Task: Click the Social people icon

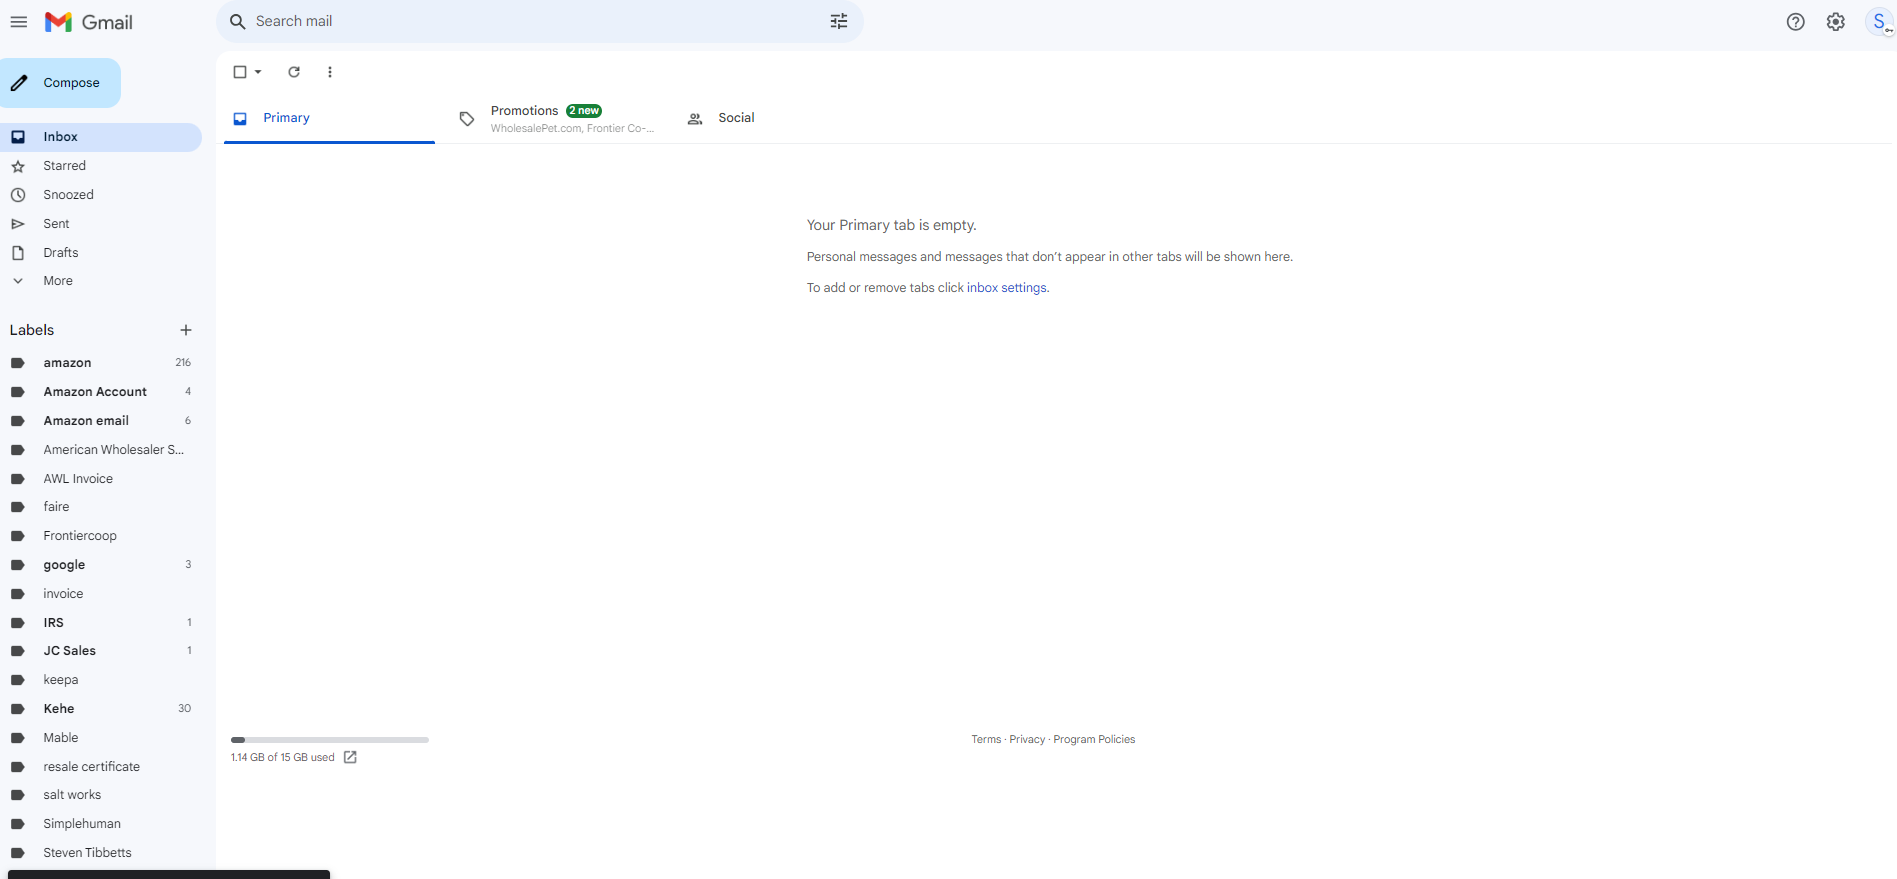Action: point(695,119)
